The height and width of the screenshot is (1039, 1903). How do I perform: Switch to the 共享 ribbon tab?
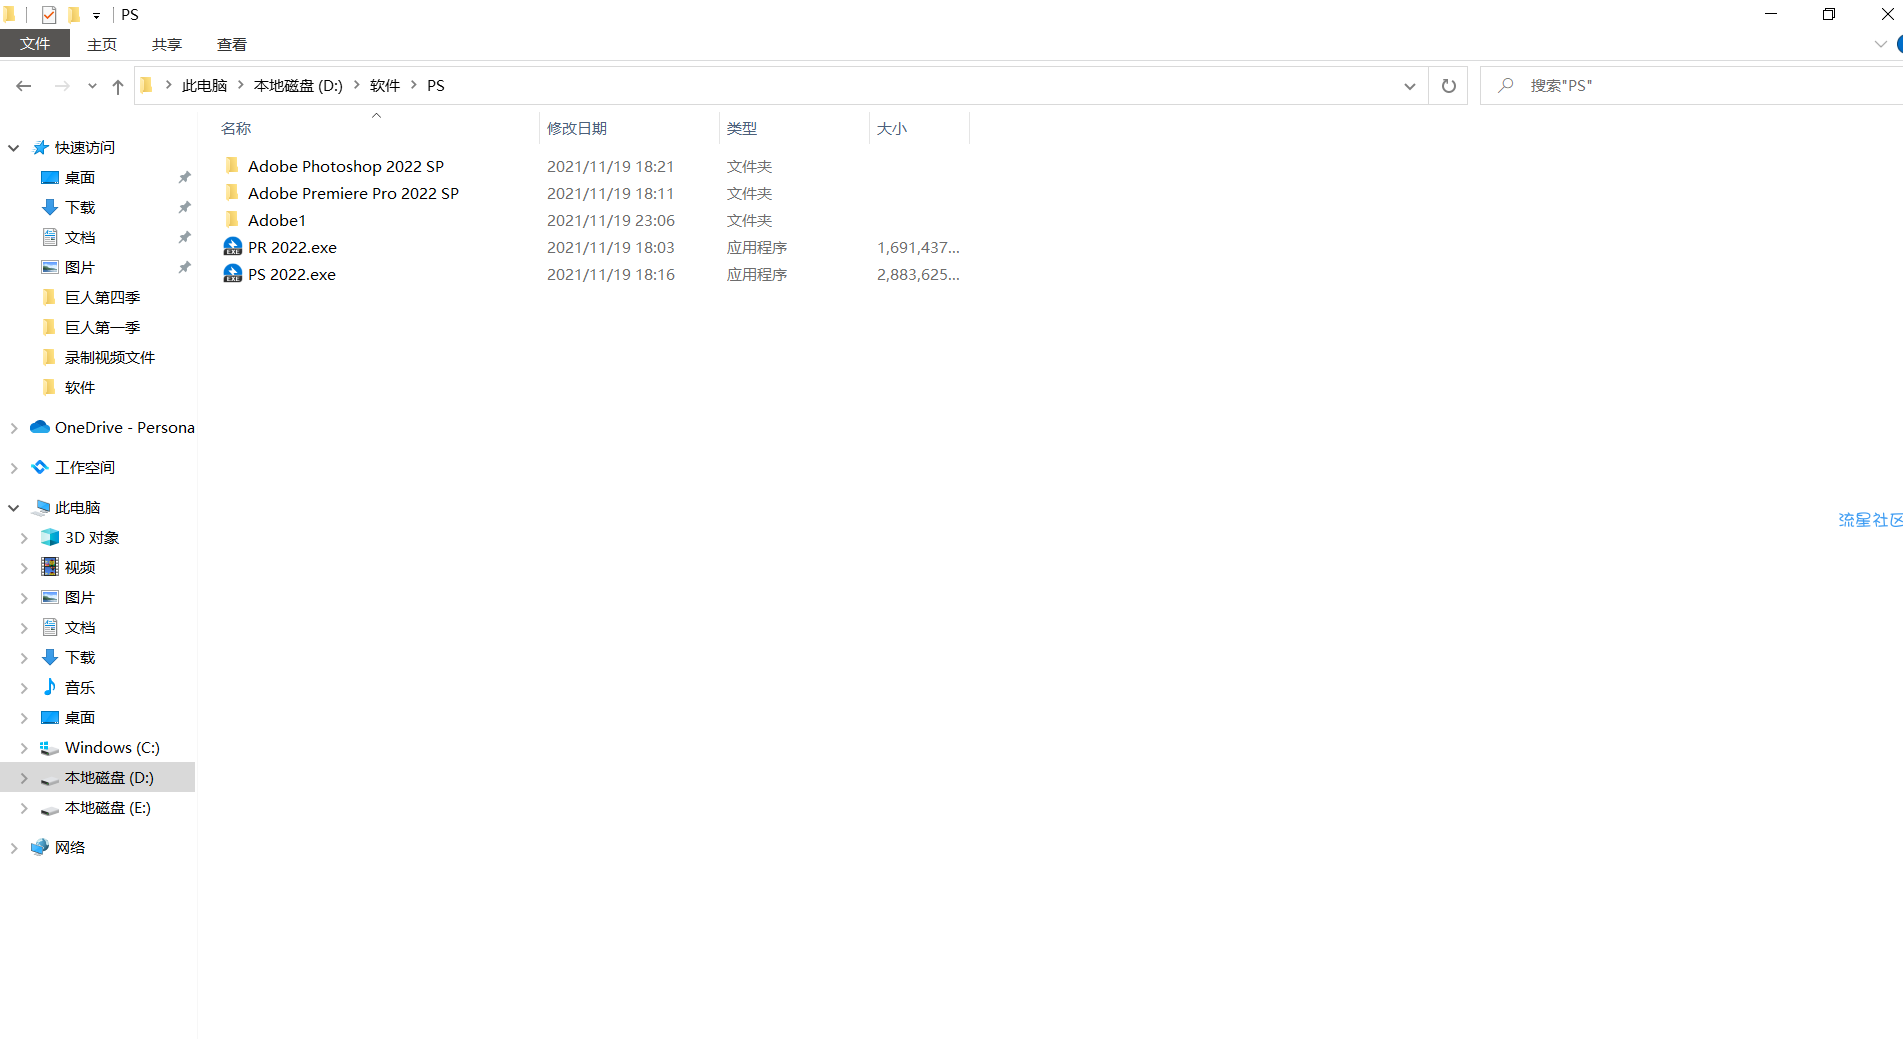(x=167, y=44)
